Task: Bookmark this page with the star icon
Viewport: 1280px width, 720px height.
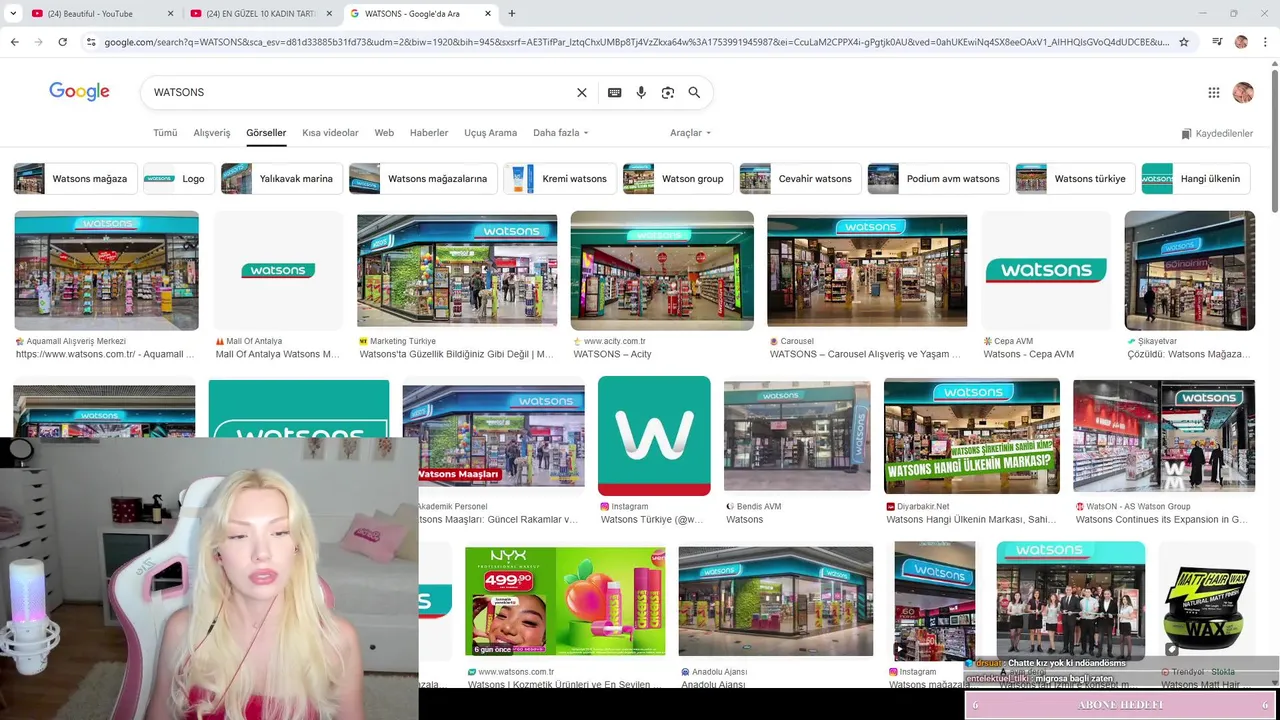Action: coord(1184,42)
